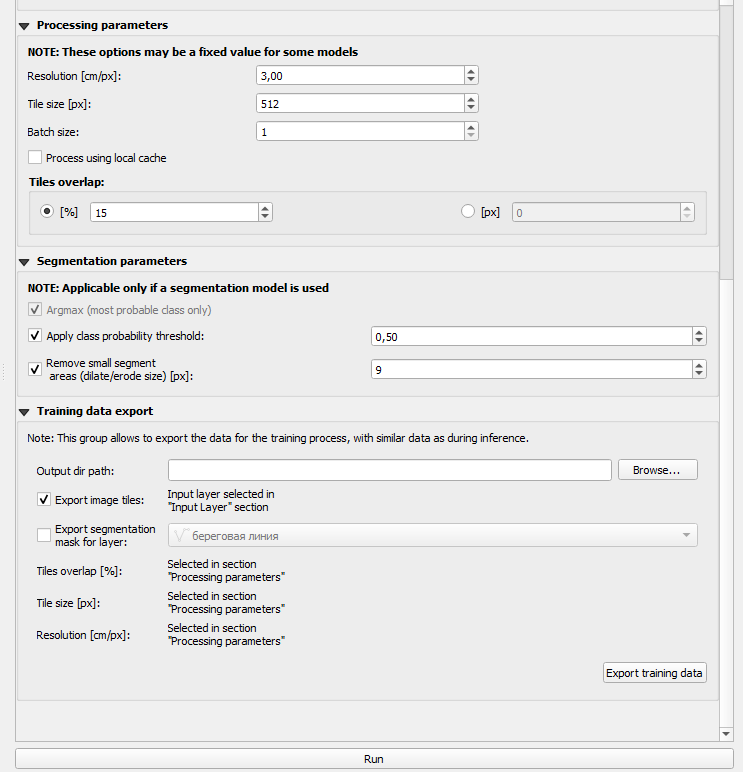Click the Export training data button

655,673
